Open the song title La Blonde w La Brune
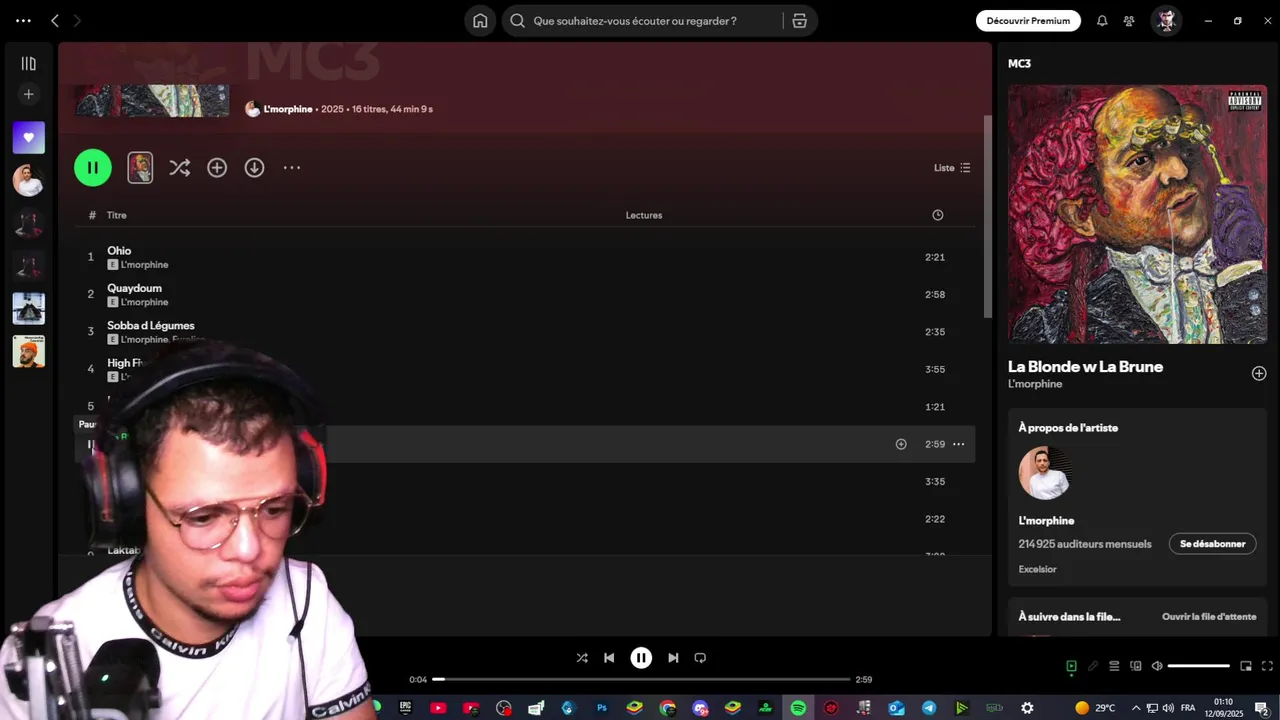This screenshot has width=1280, height=720. coord(1085,367)
